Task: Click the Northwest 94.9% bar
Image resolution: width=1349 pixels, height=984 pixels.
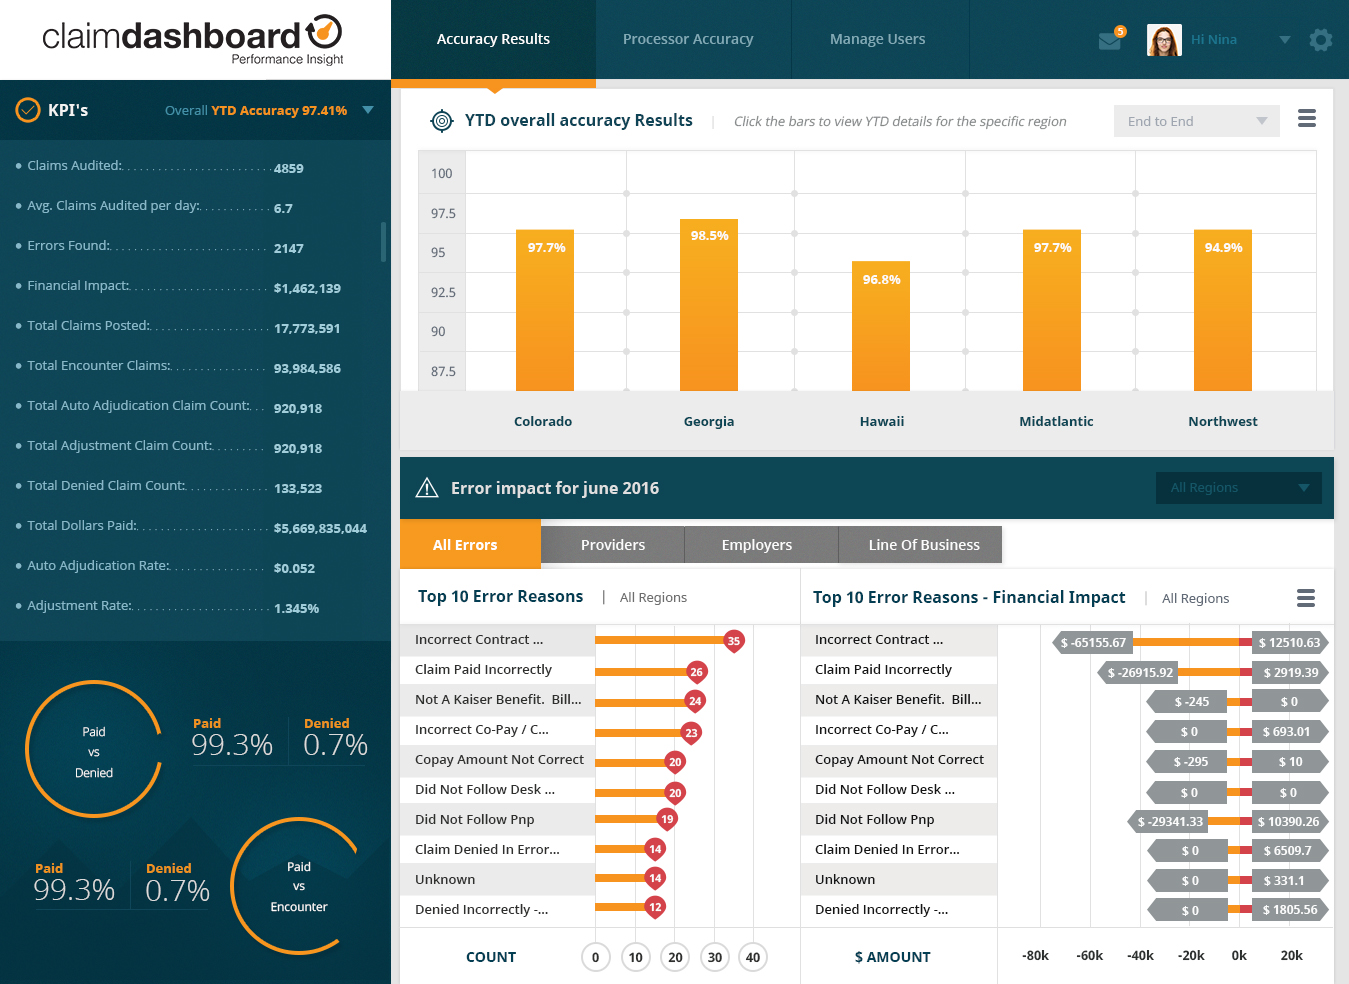Action: 1223,310
